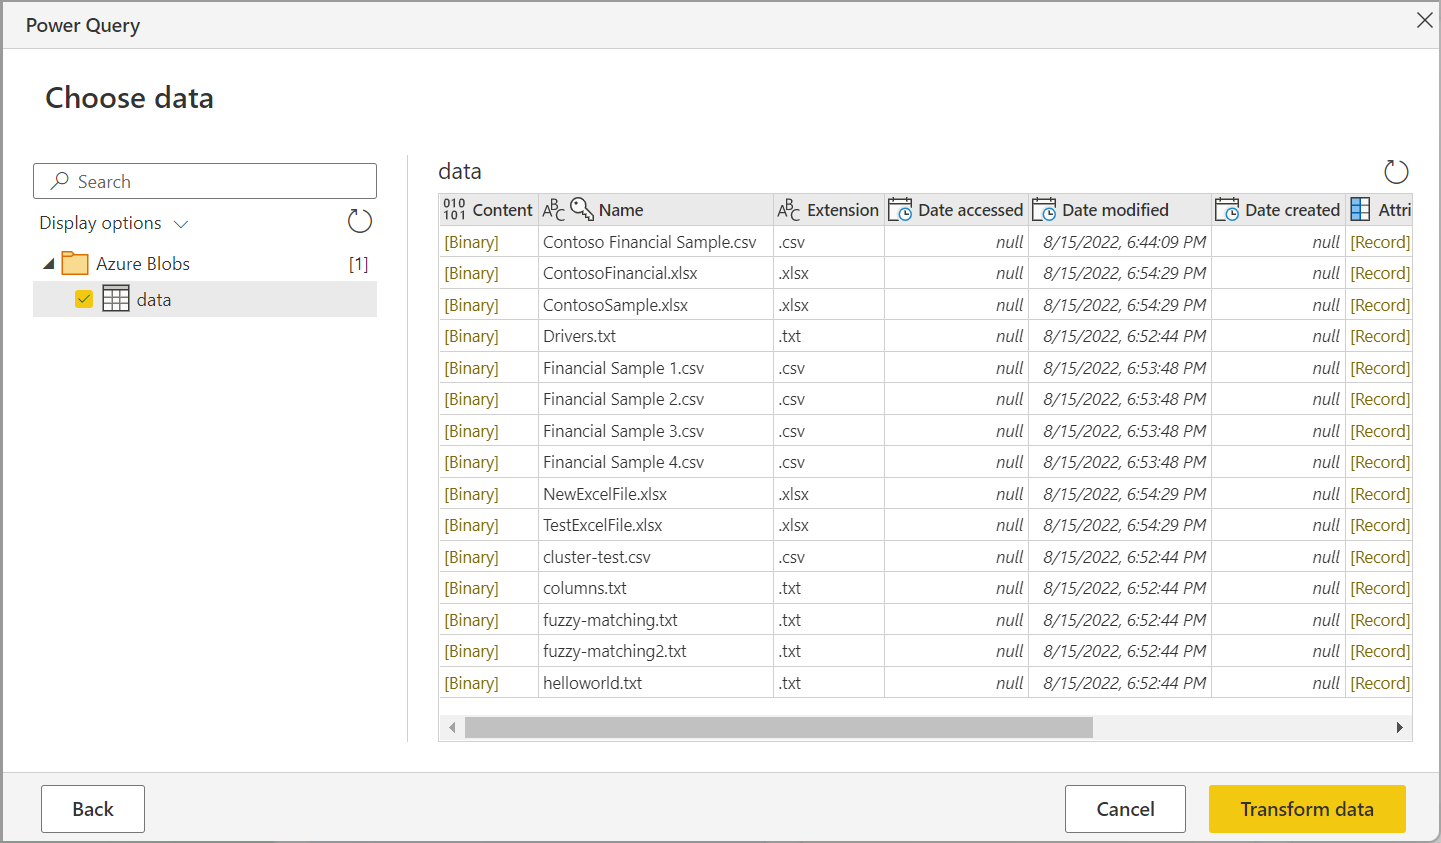Click the Date accessed datetime type icon

[x=900, y=210]
